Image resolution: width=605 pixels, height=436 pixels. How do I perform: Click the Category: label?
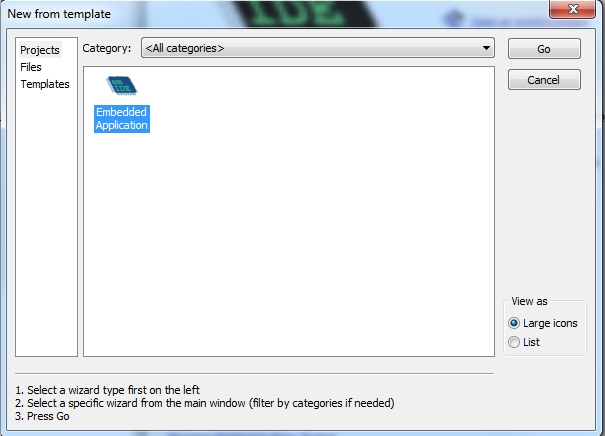click(107, 48)
